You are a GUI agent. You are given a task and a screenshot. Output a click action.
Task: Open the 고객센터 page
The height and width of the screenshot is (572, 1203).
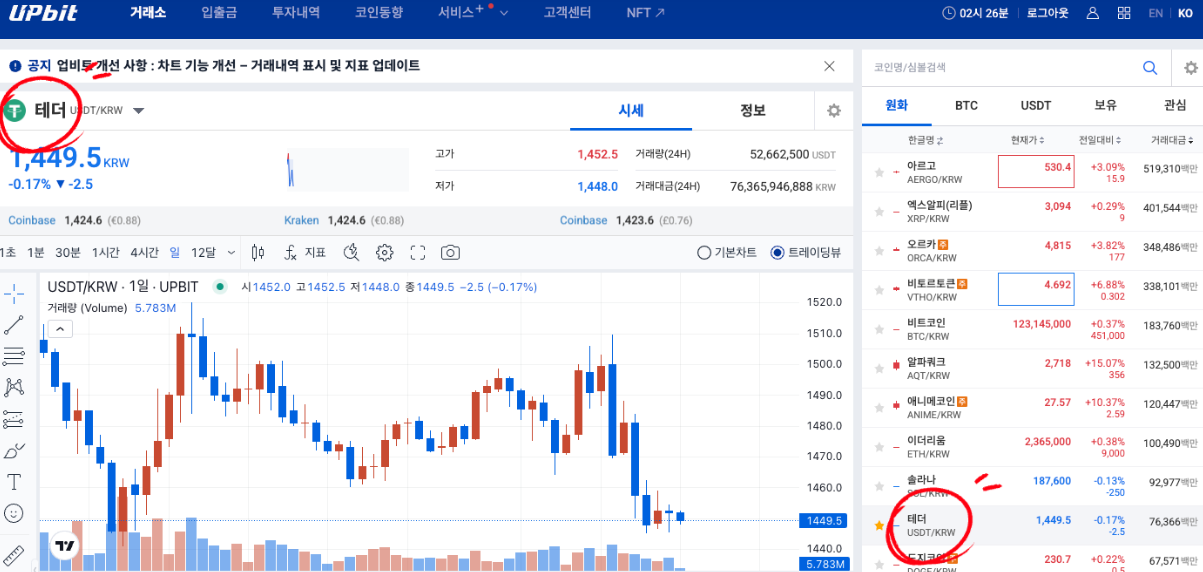pyautogui.click(x=567, y=13)
